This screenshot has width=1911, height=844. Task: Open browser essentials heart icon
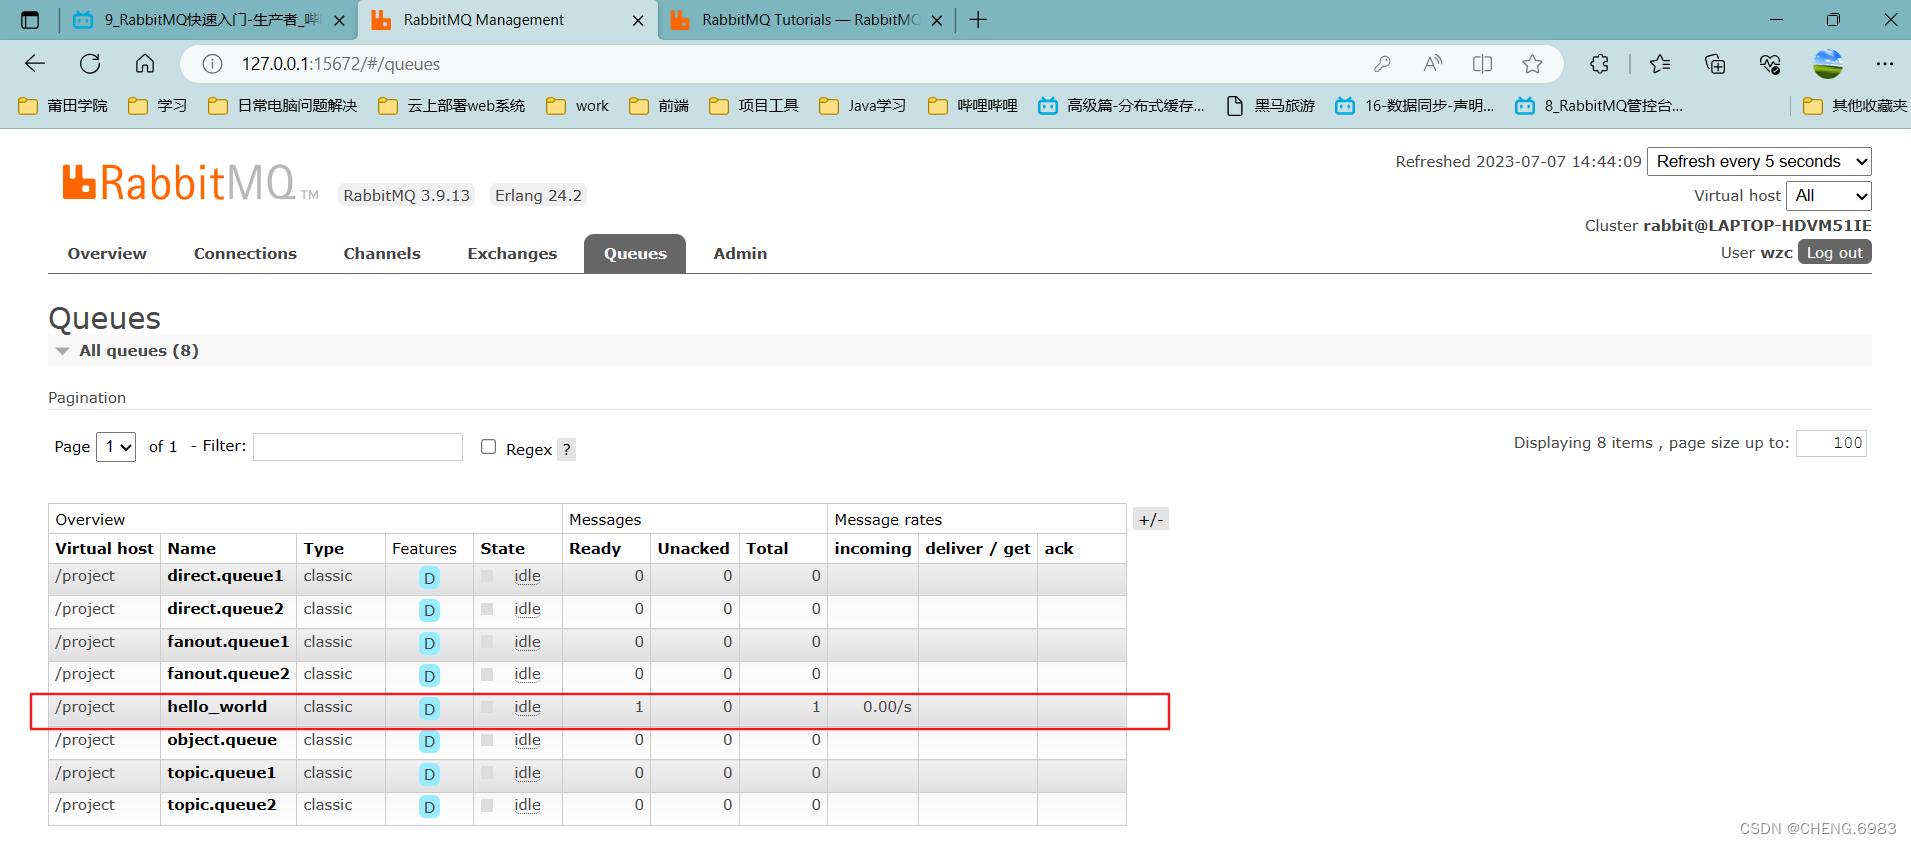[x=1770, y=64]
